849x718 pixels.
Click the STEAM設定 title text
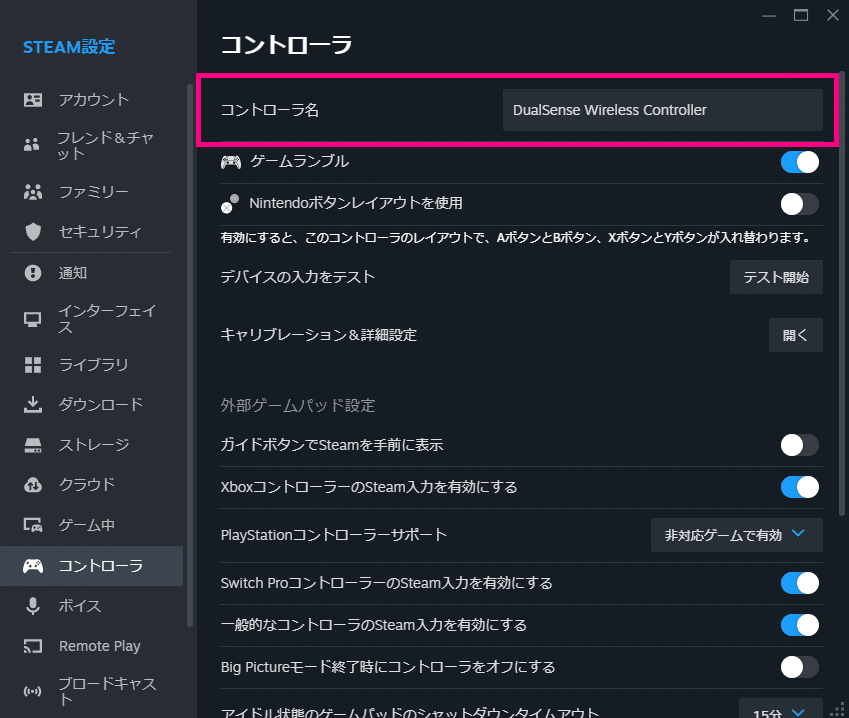(69, 47)
